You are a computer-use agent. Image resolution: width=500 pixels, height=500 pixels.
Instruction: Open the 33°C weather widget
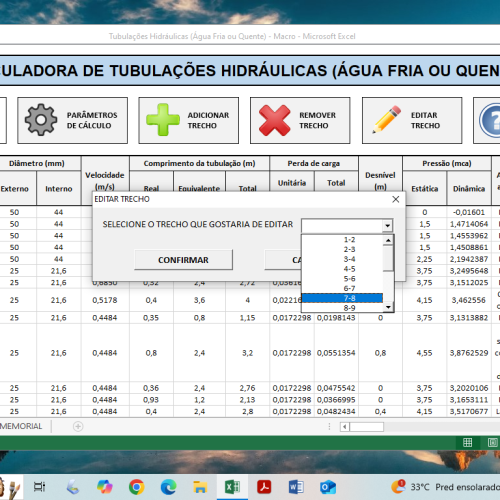[446, 487]
